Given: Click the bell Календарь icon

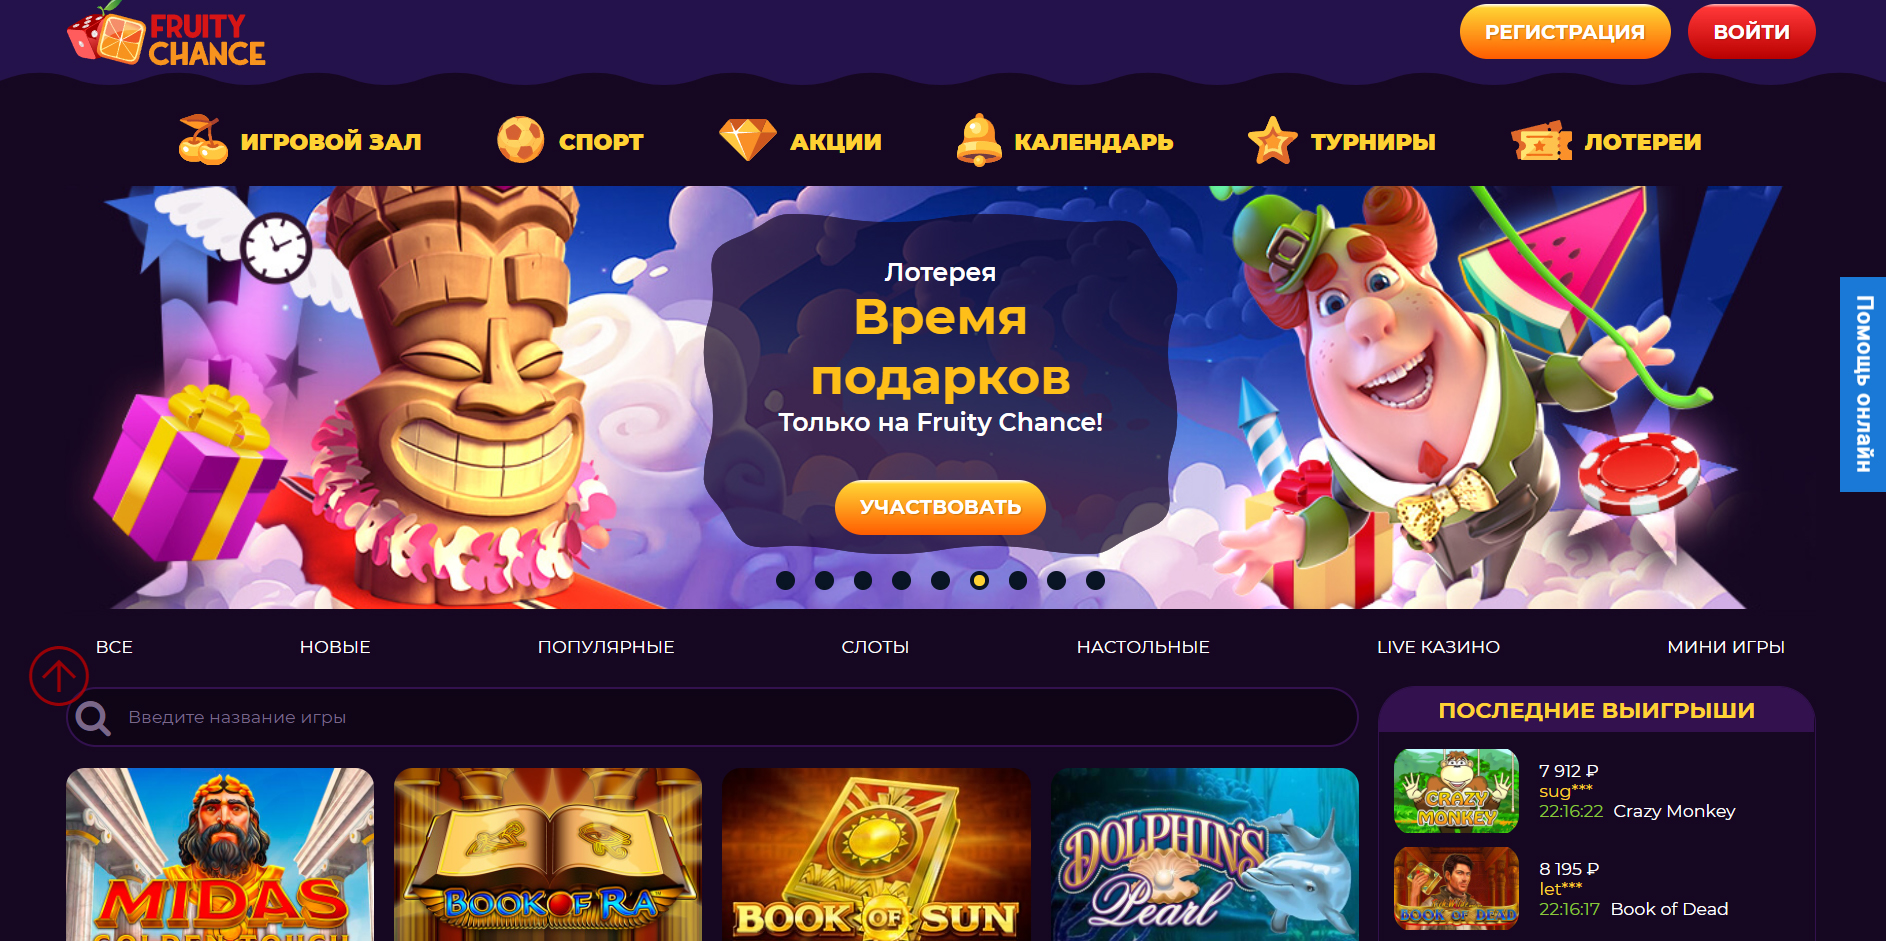Looking at the screenshot, I should click(x=979, y=140).
